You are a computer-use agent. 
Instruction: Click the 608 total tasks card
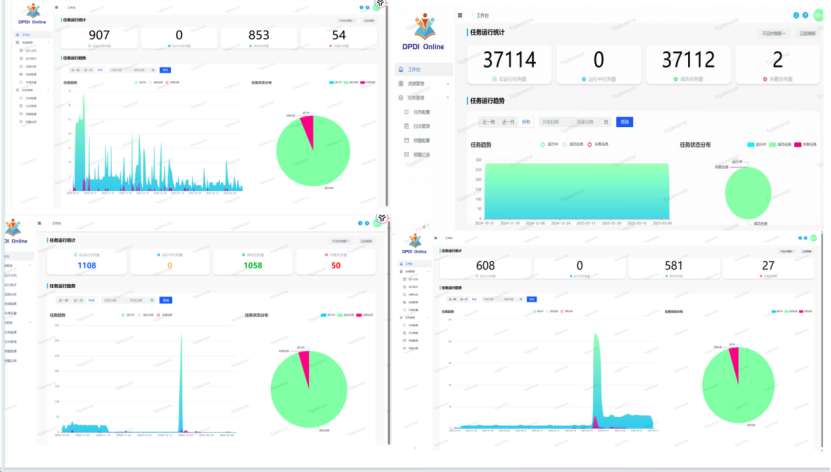coord(485,267)
